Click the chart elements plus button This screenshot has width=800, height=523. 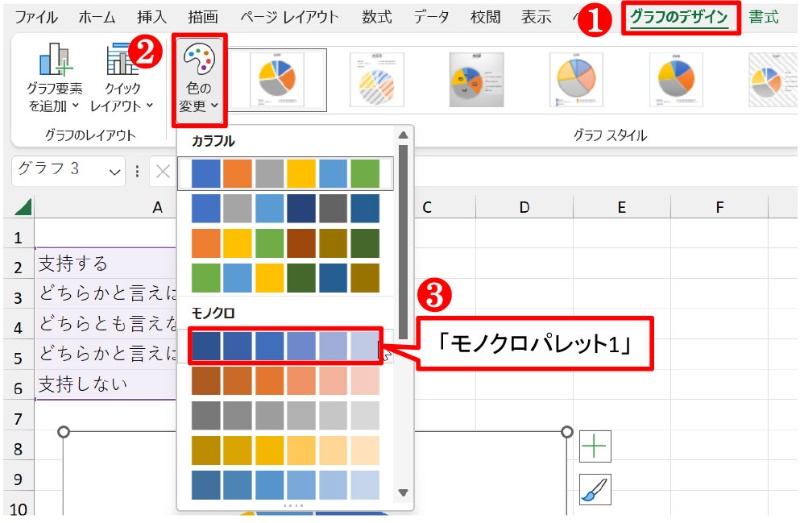tap(595, 446)
